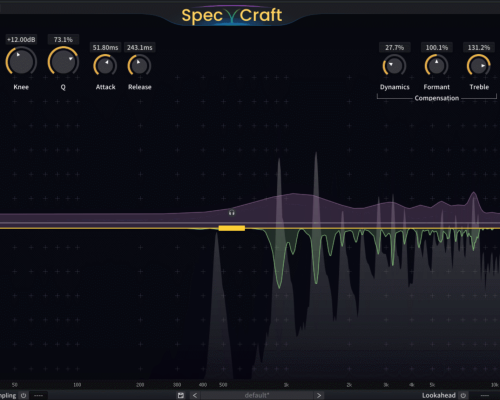Click the Attack knob
The height and width of the screenshot is (400, 500).
(105, 66)
